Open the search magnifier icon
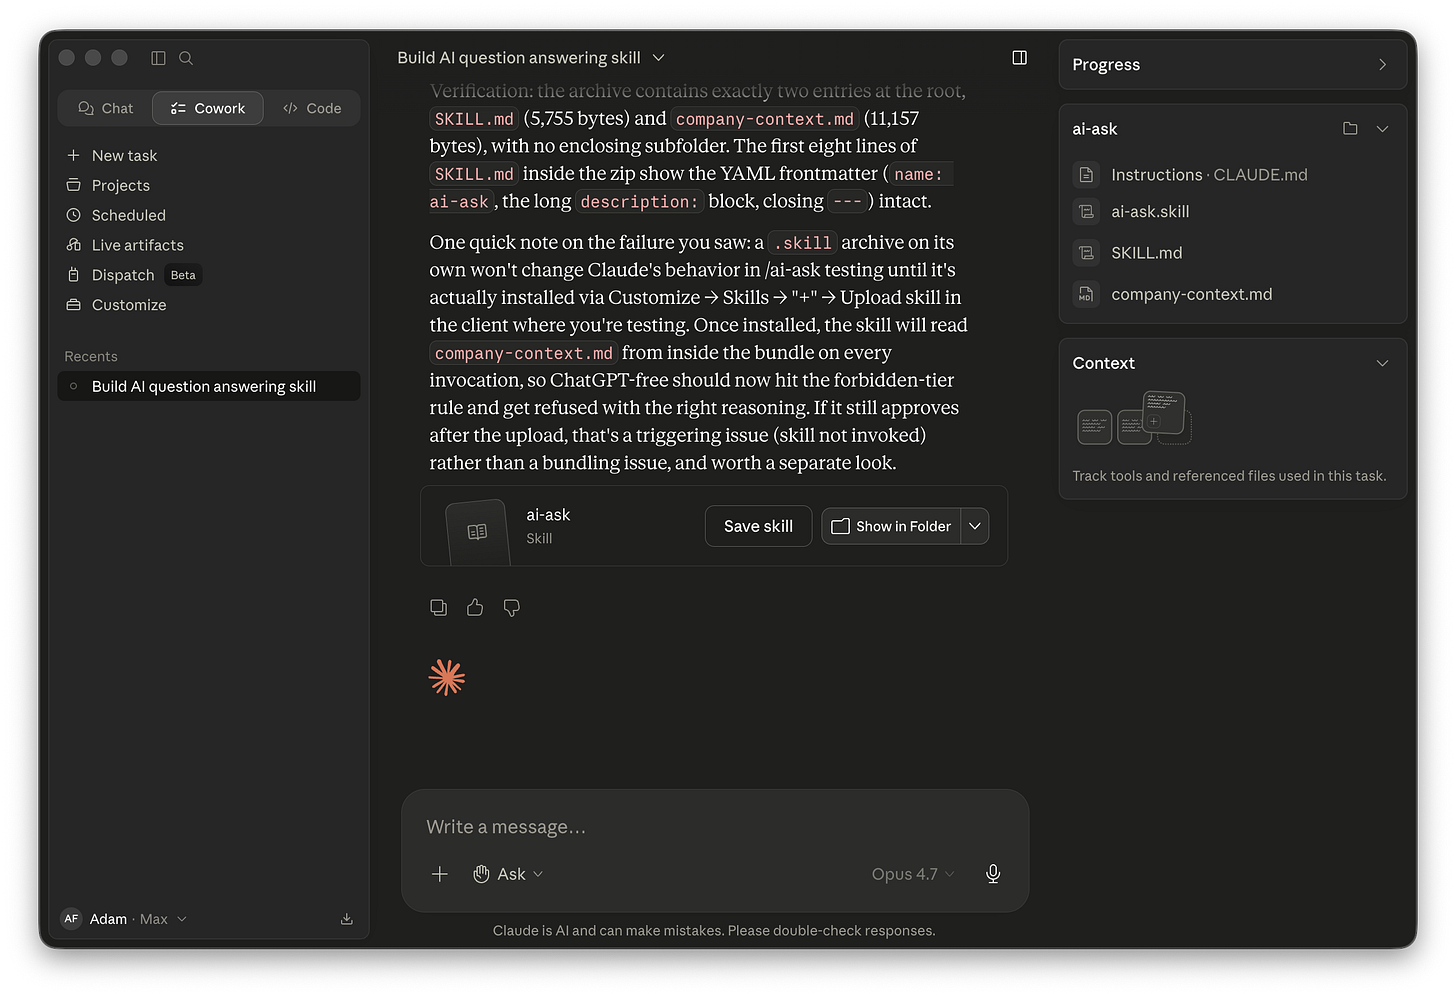Screen dimensions: 1456x997 (x=186, y=58)
